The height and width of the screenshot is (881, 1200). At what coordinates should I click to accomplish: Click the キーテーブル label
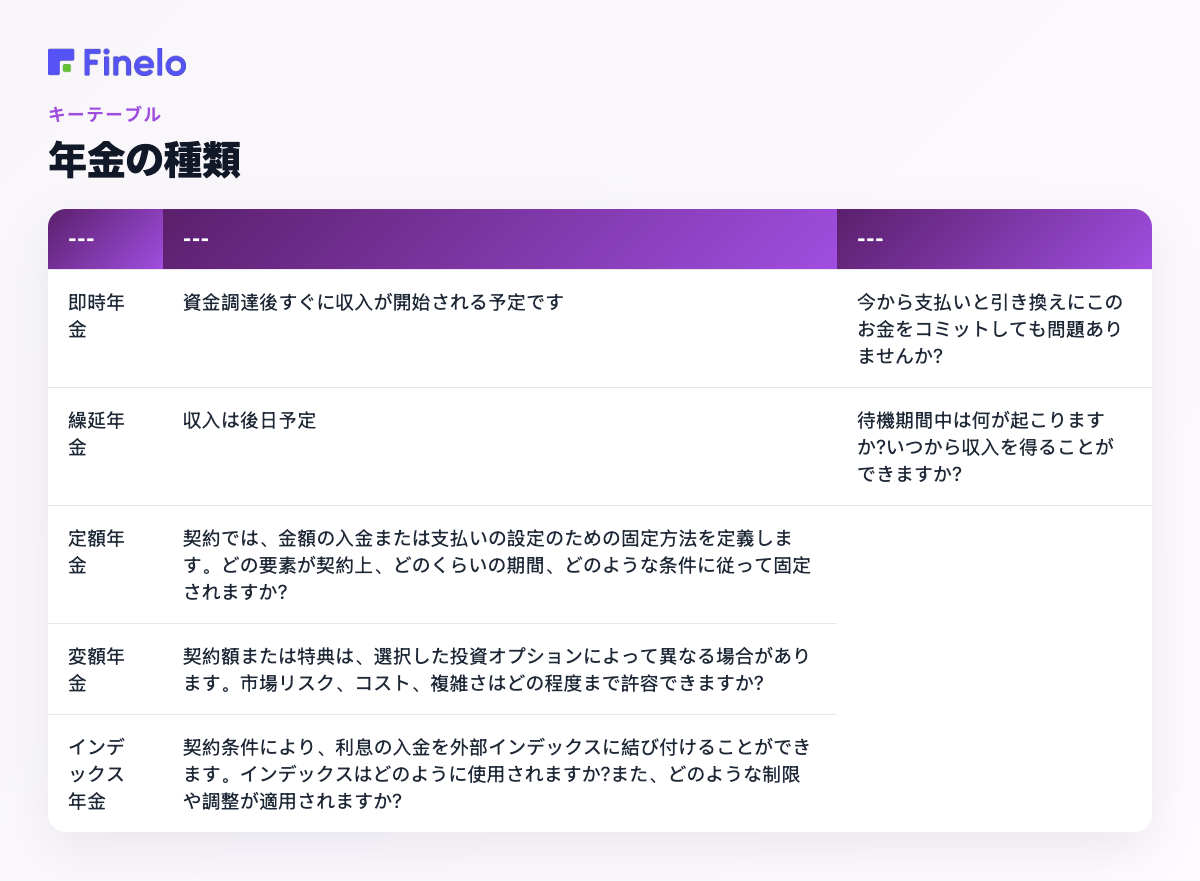[104, 114]
